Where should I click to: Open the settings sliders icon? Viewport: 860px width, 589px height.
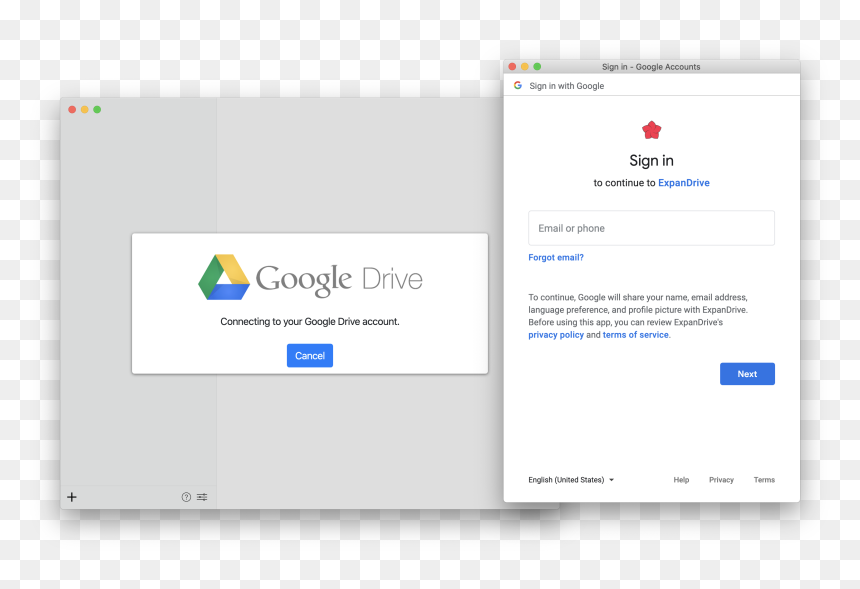202,497
